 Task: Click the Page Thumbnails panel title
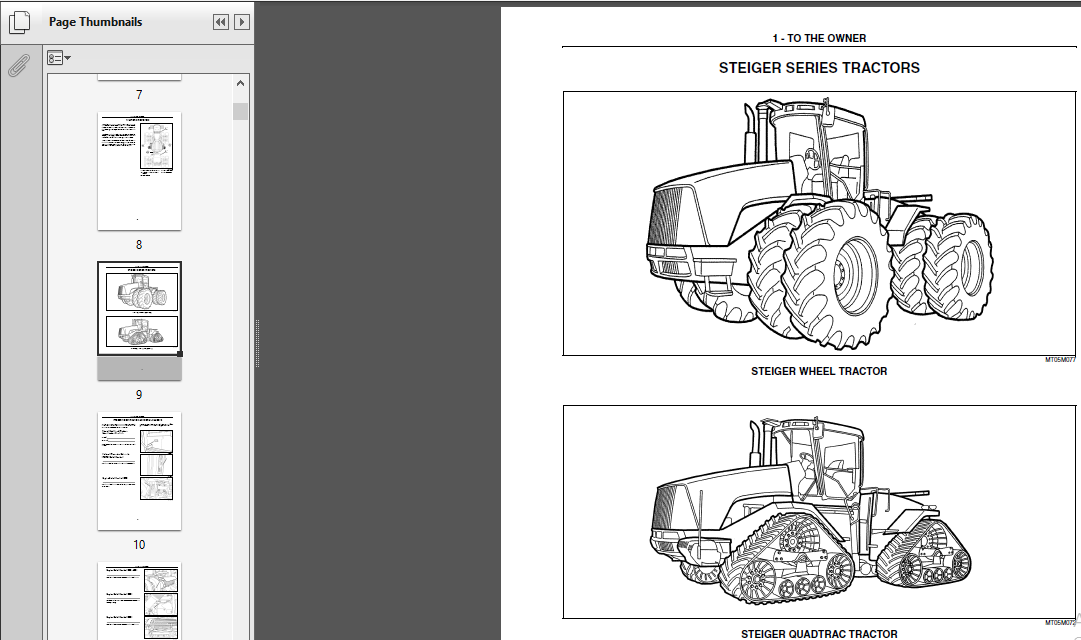(95, 22)
